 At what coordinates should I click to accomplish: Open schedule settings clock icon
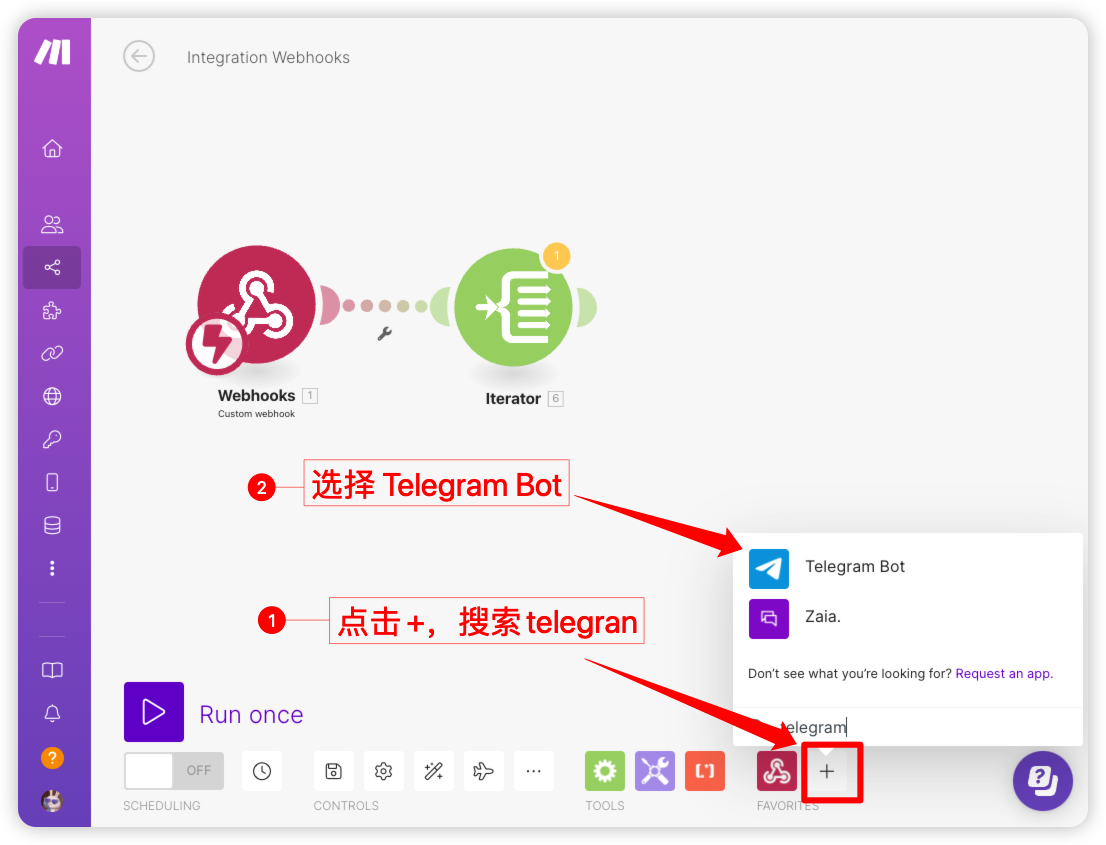tap(262, 771)
